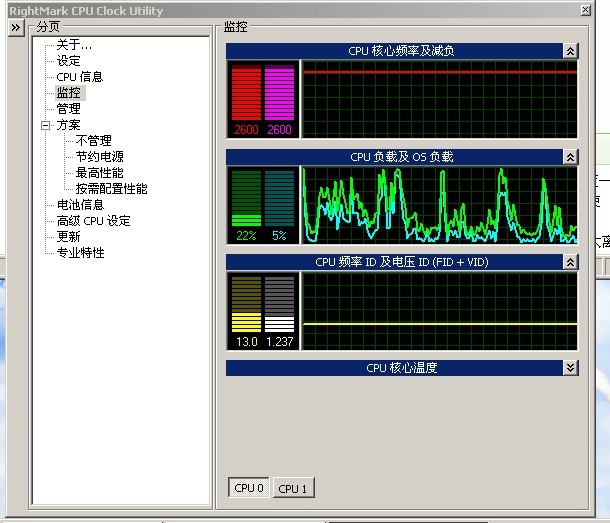This screenshot has width=610, height=523.
Task: Click the 13.0 FID value
Action: click(247, 342)
